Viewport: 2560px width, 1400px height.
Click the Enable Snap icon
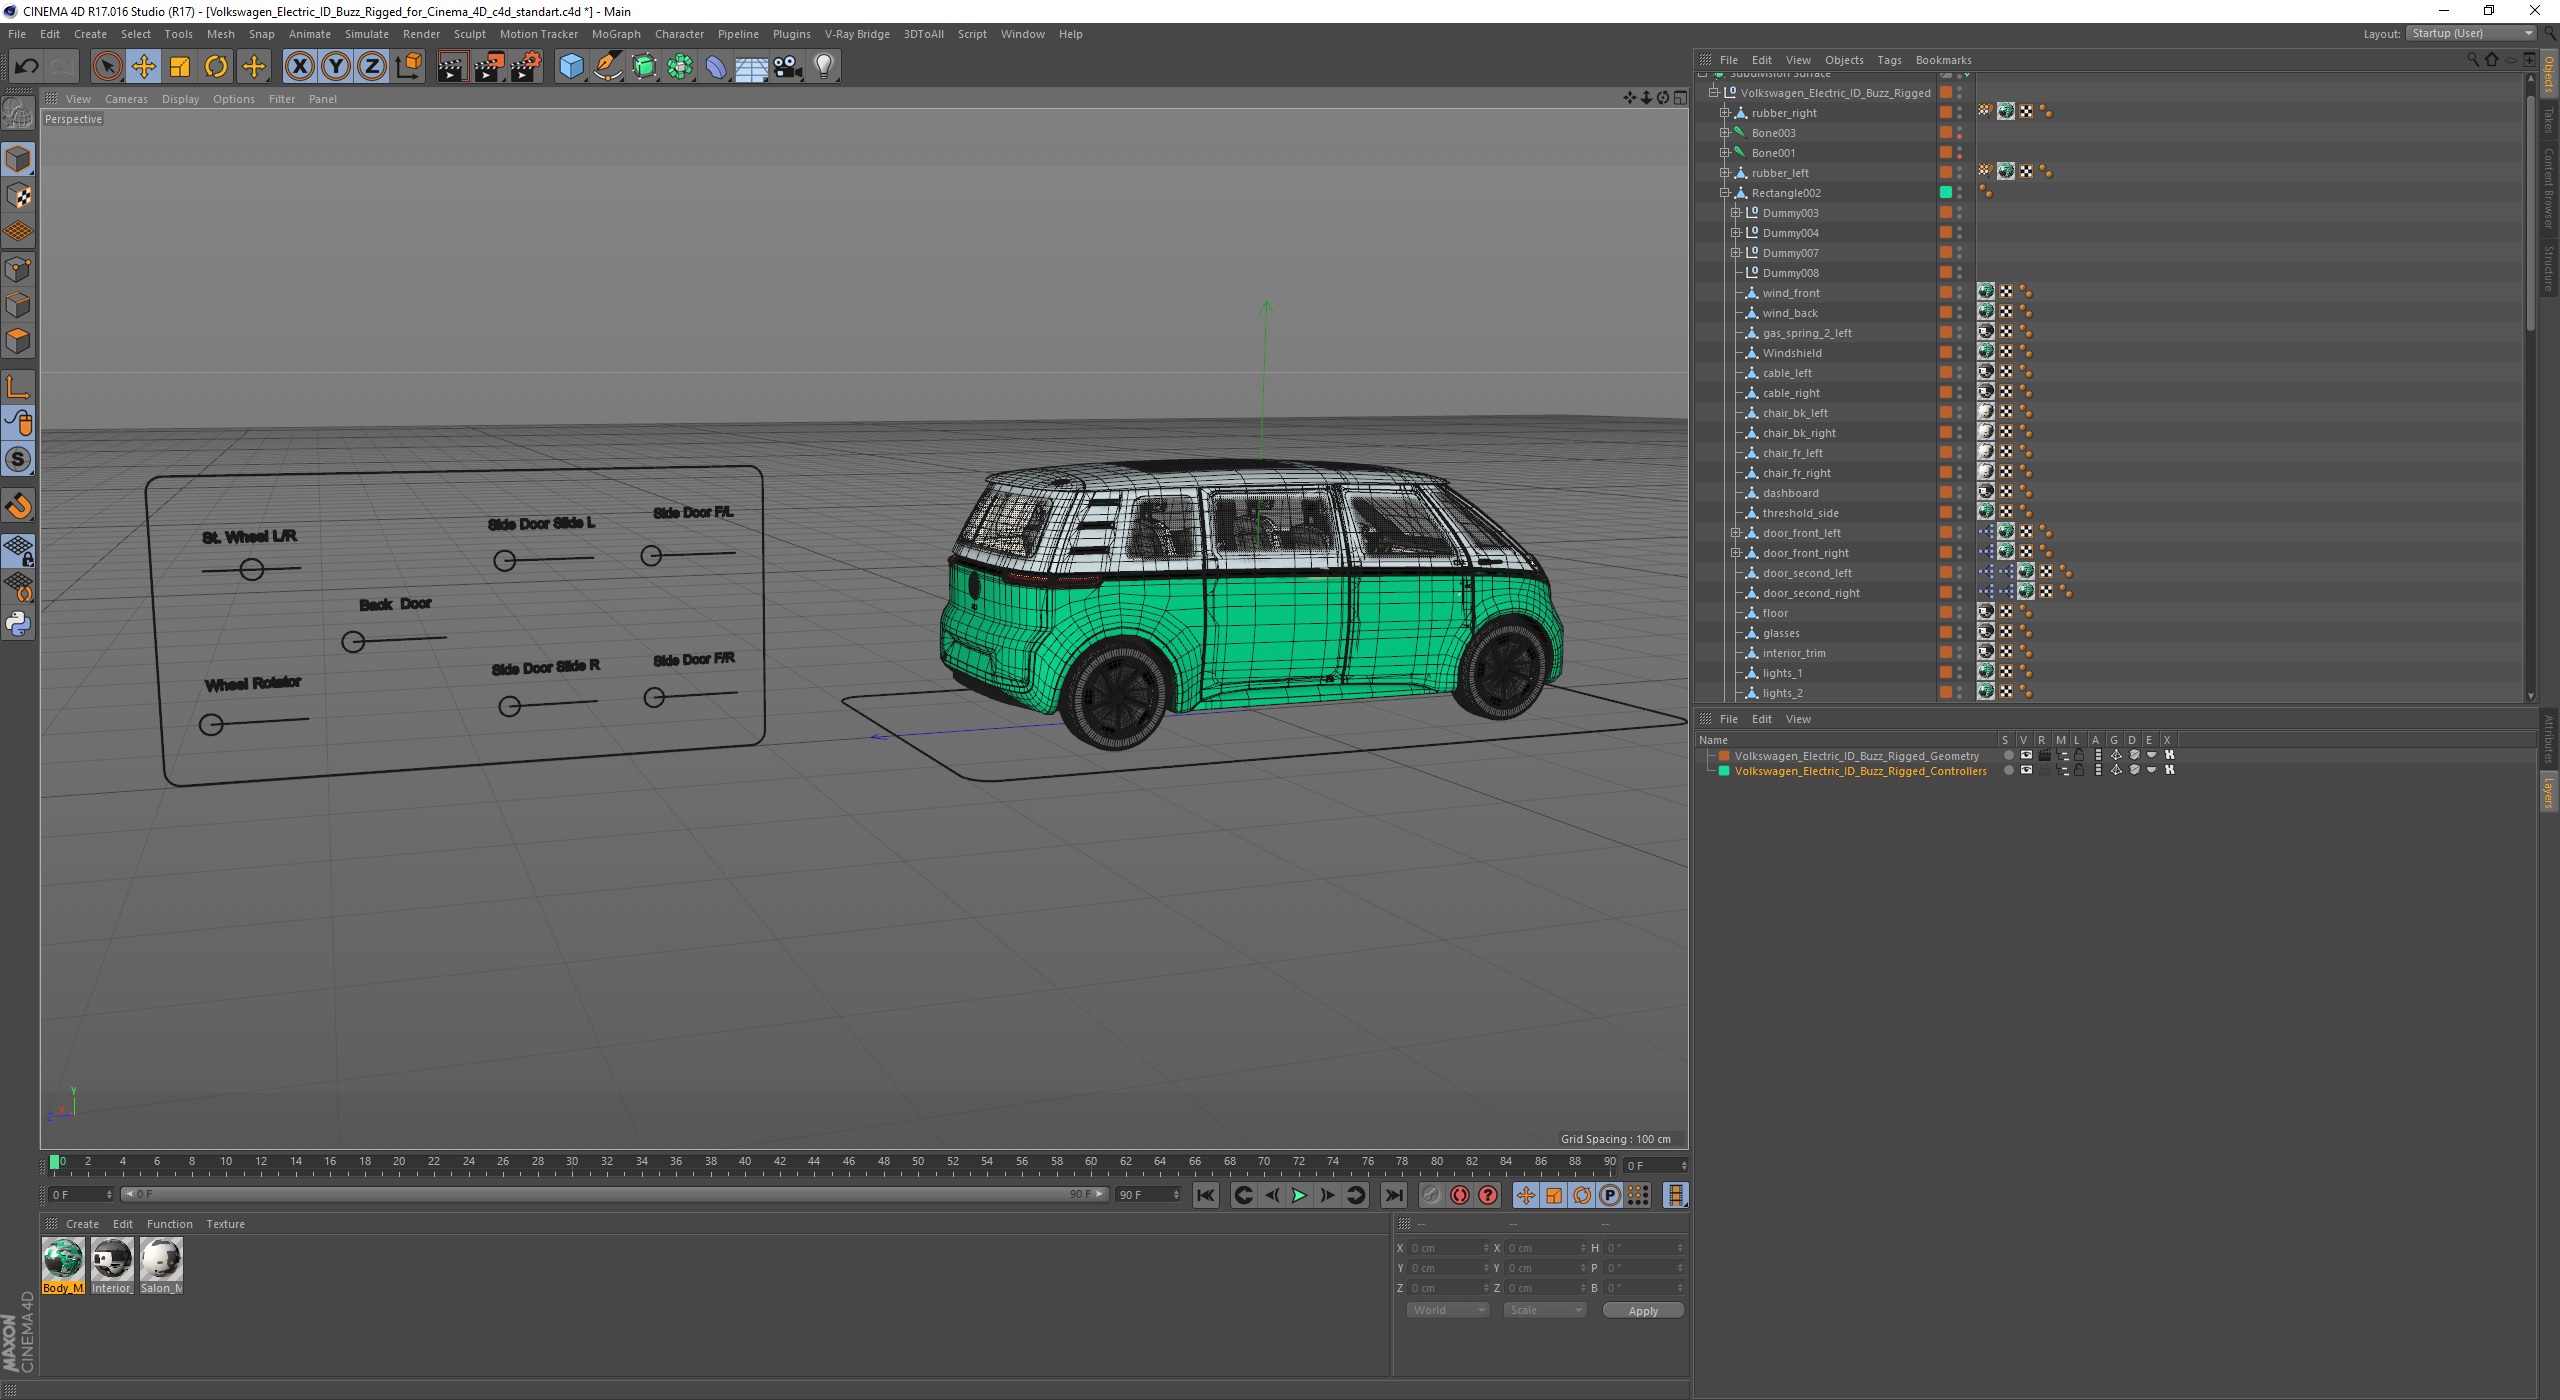pos(18,506)
